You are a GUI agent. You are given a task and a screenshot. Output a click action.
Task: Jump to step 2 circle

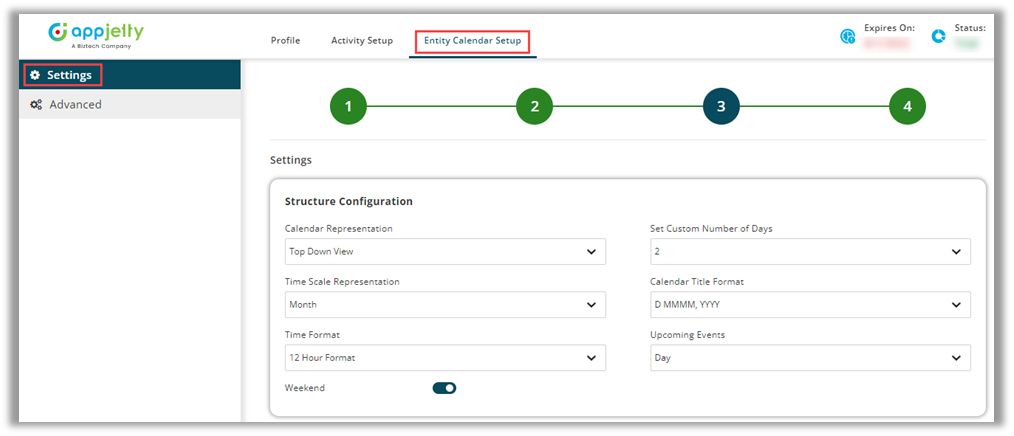[534, 106]
